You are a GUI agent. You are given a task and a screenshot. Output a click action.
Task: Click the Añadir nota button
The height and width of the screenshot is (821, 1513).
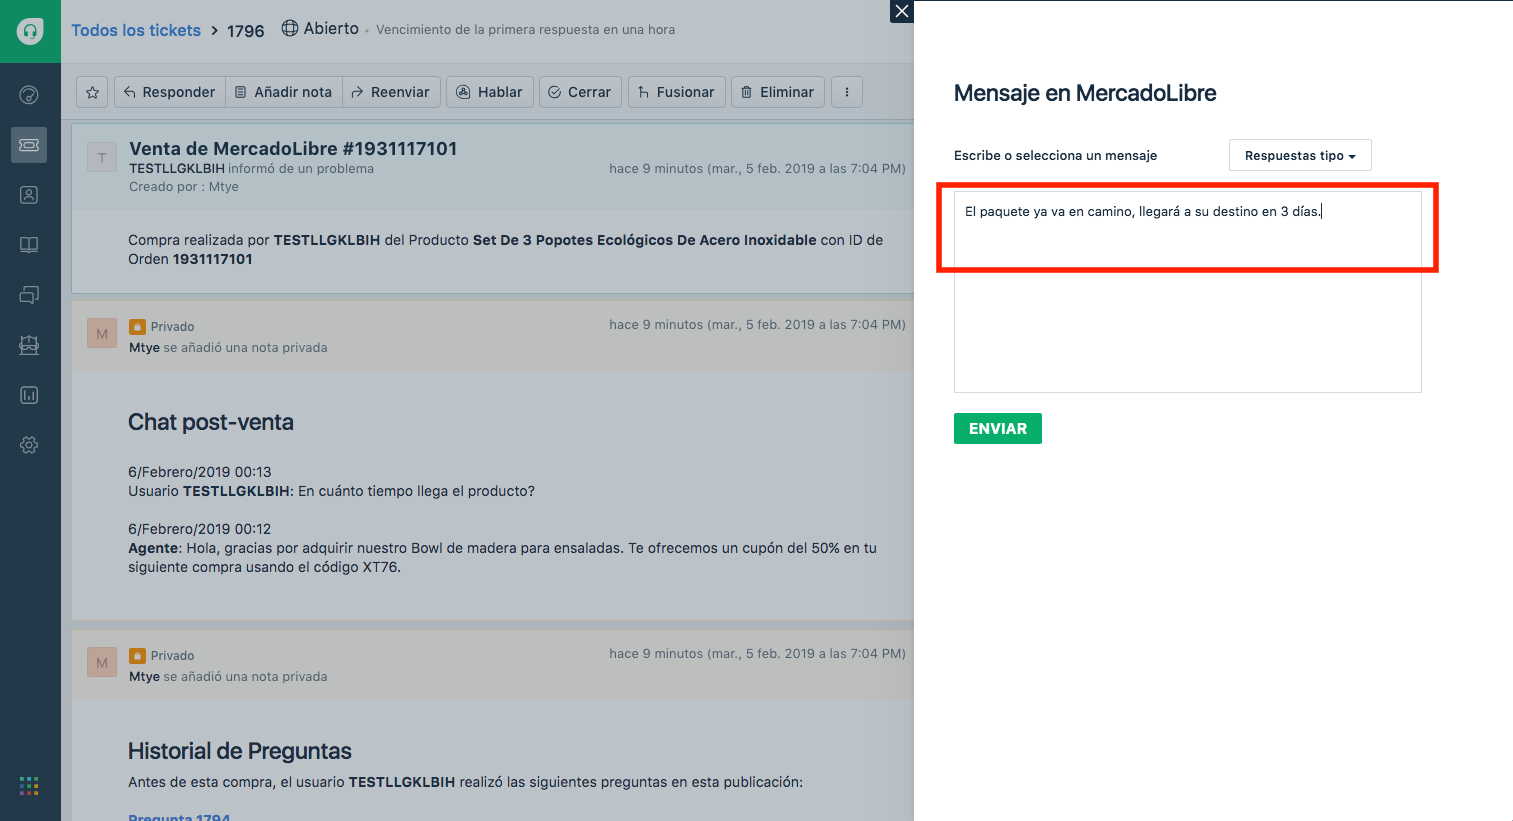pos(284,92)
